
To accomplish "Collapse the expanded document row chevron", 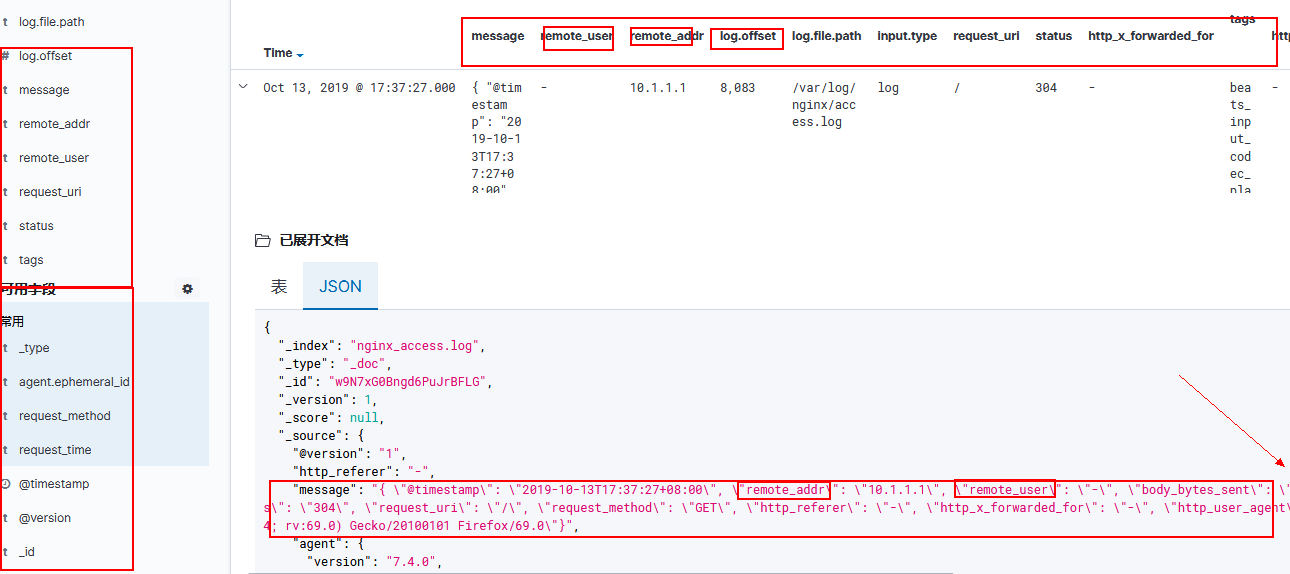I will pyautogui.click(x=242, y=88).
